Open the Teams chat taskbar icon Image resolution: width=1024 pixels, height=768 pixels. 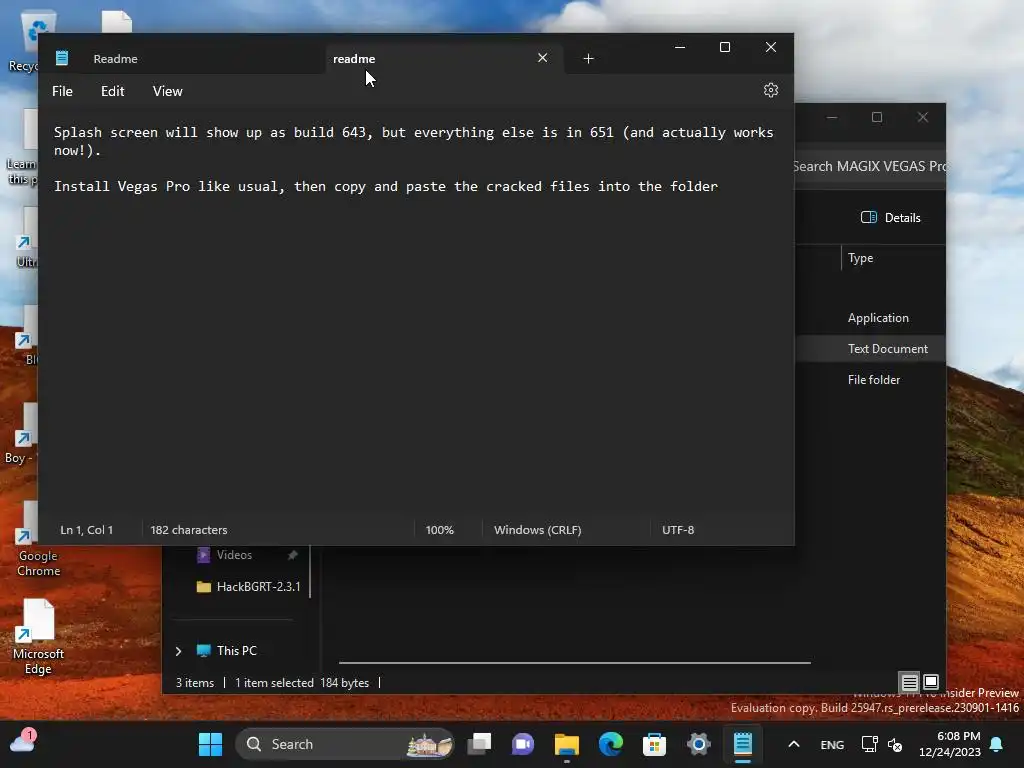coord(523,744)
